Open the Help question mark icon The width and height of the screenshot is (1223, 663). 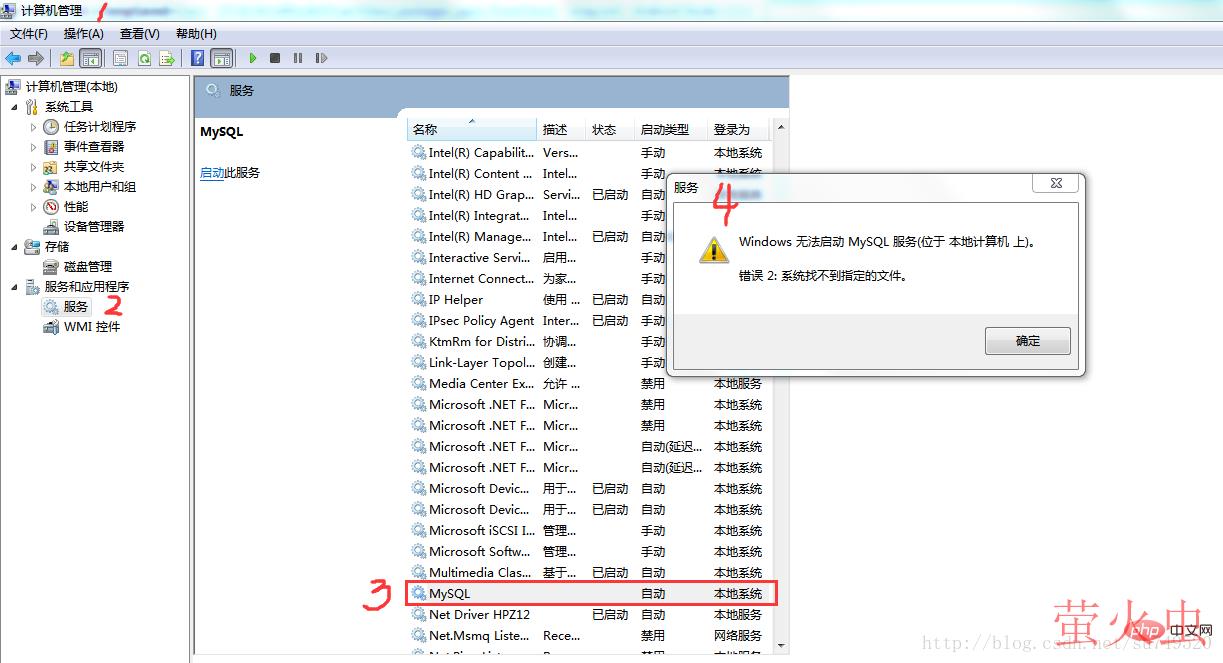tap(198, 58)
